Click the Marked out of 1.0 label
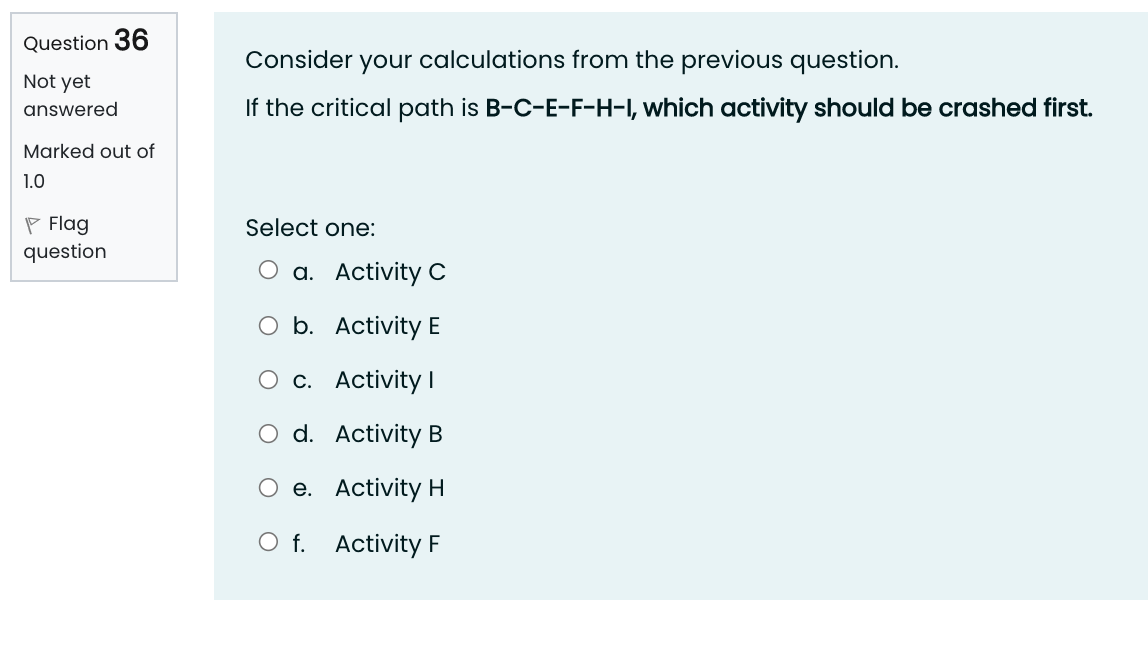The height and width of the screenshot is (672, 1148). (88, 165)
